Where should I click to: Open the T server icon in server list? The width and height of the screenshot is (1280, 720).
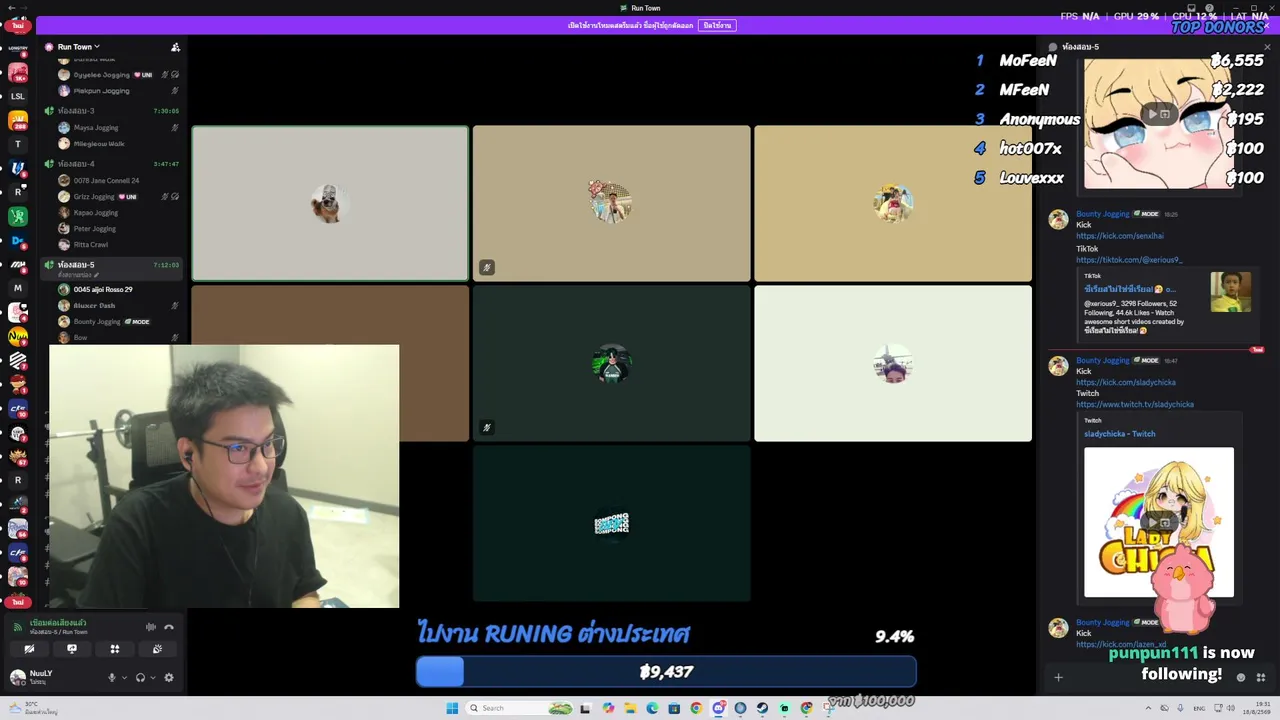pos(17,144)
